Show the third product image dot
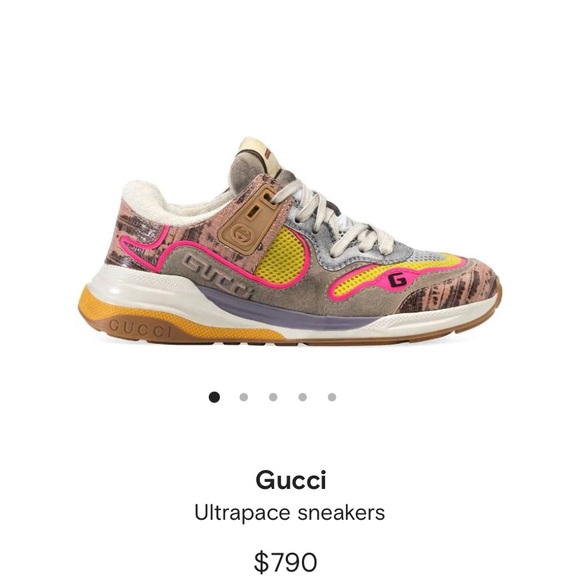This screenshot has width=580, height=580. pos(273,397)
